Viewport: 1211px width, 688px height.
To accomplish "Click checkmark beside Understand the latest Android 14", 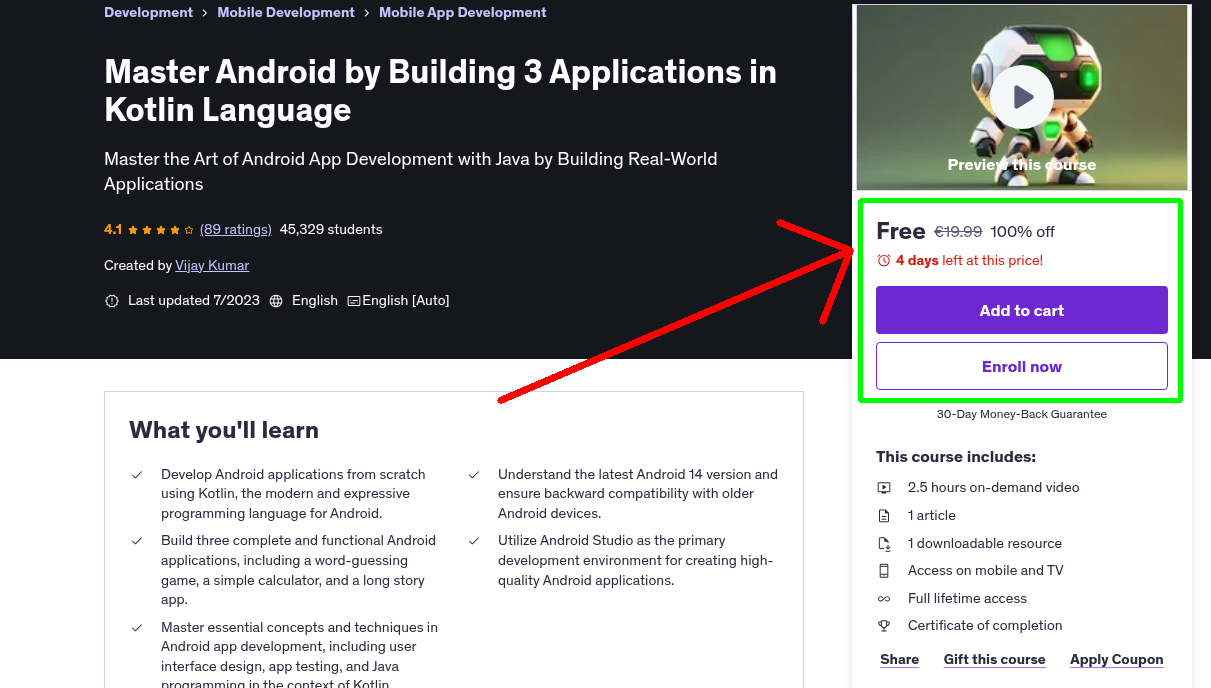I will [474, 475].
